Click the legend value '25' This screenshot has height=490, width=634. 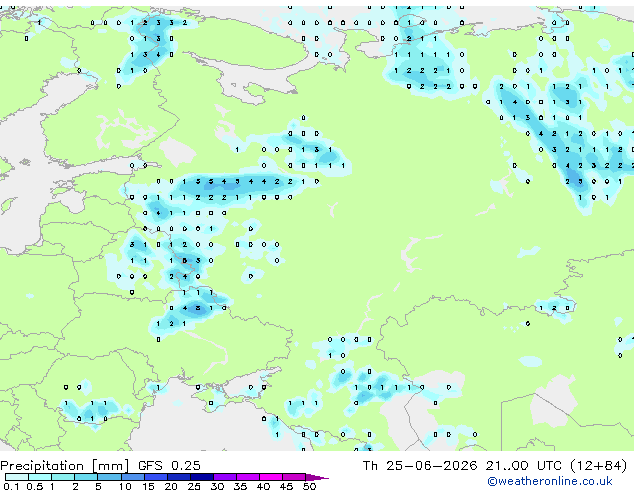[194, 486]
